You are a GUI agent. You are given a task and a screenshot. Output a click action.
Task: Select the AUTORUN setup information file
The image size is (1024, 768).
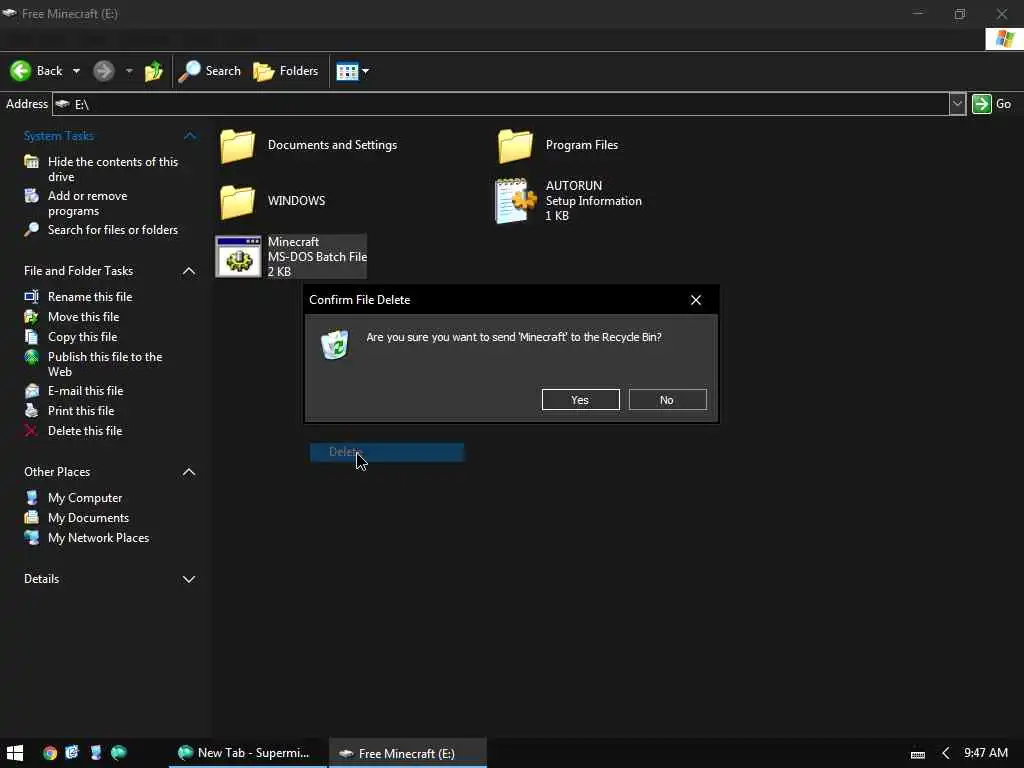(x=568, y=200)
